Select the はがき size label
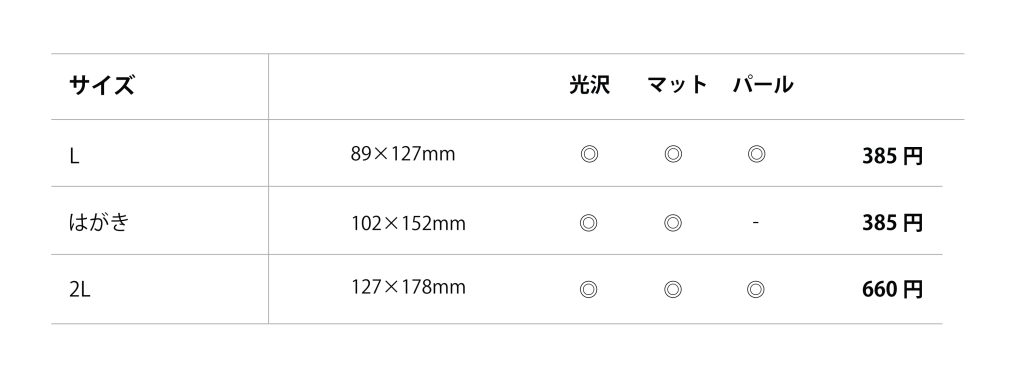 99,223
